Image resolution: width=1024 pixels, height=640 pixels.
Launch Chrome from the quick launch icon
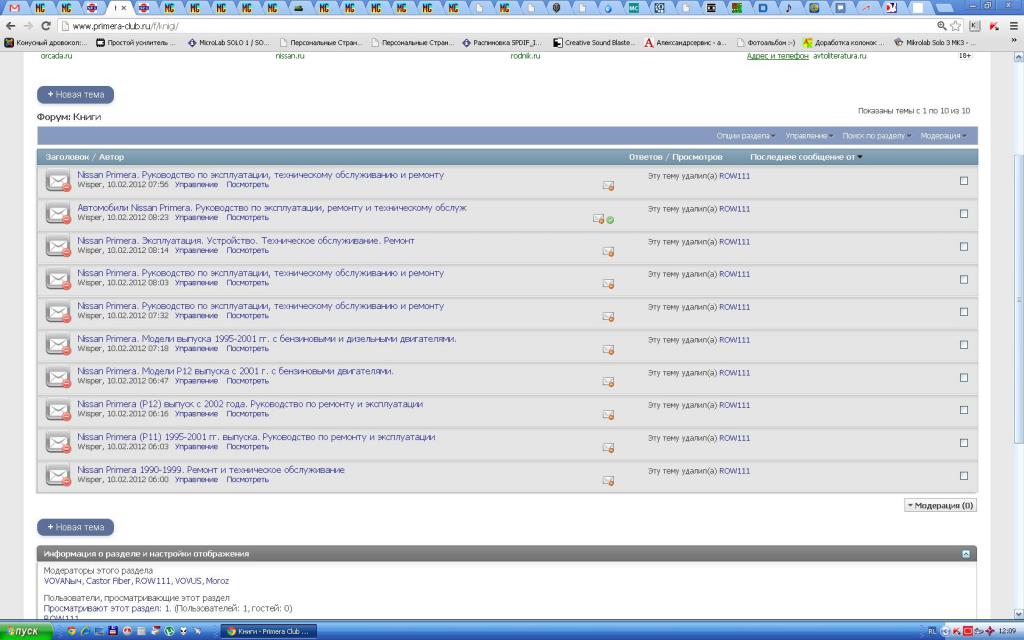coord(72,631)
